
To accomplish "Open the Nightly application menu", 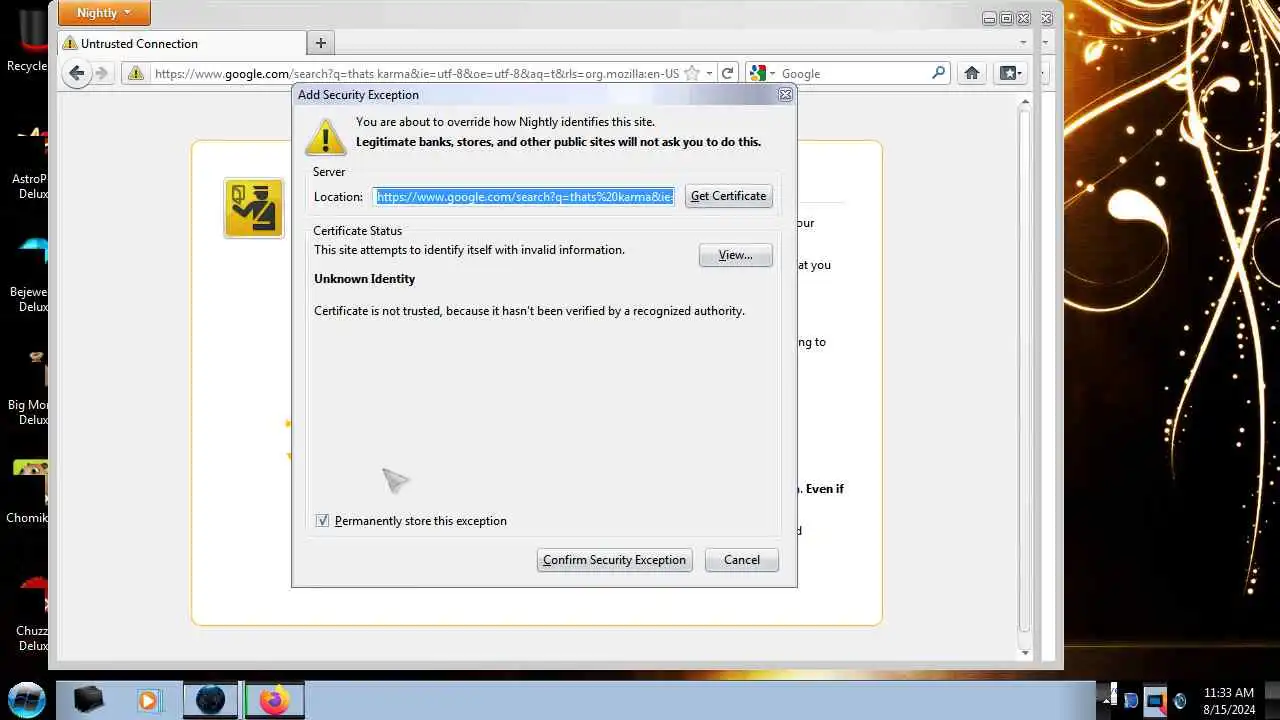I will [x=104, y=13].
